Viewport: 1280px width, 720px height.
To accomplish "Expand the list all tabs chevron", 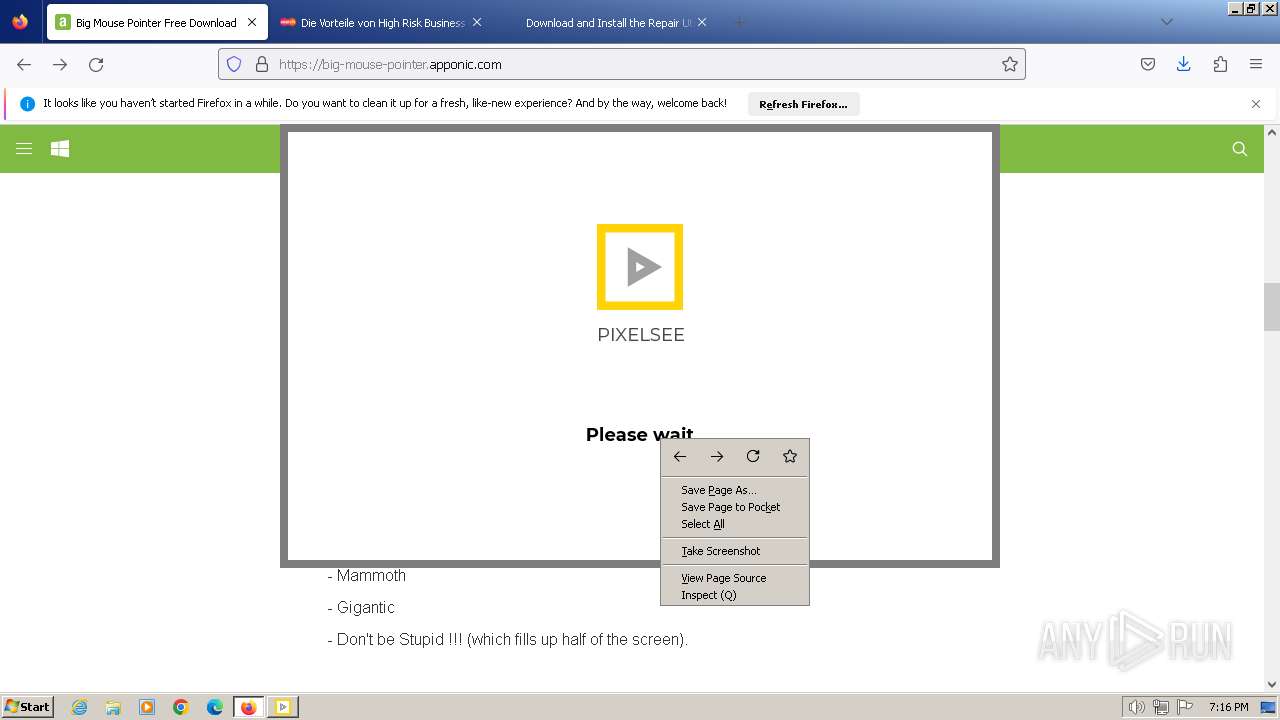I will [x=1167, y=22].
